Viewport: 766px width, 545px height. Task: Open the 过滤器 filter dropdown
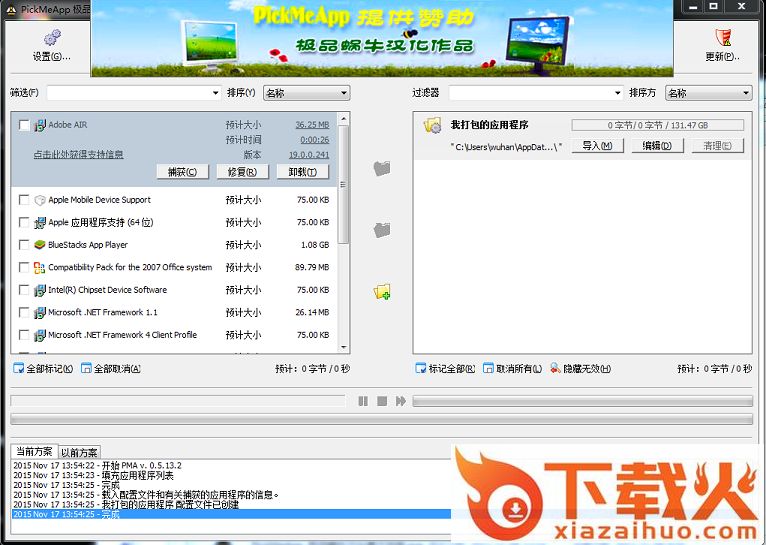tap(617, 93)
